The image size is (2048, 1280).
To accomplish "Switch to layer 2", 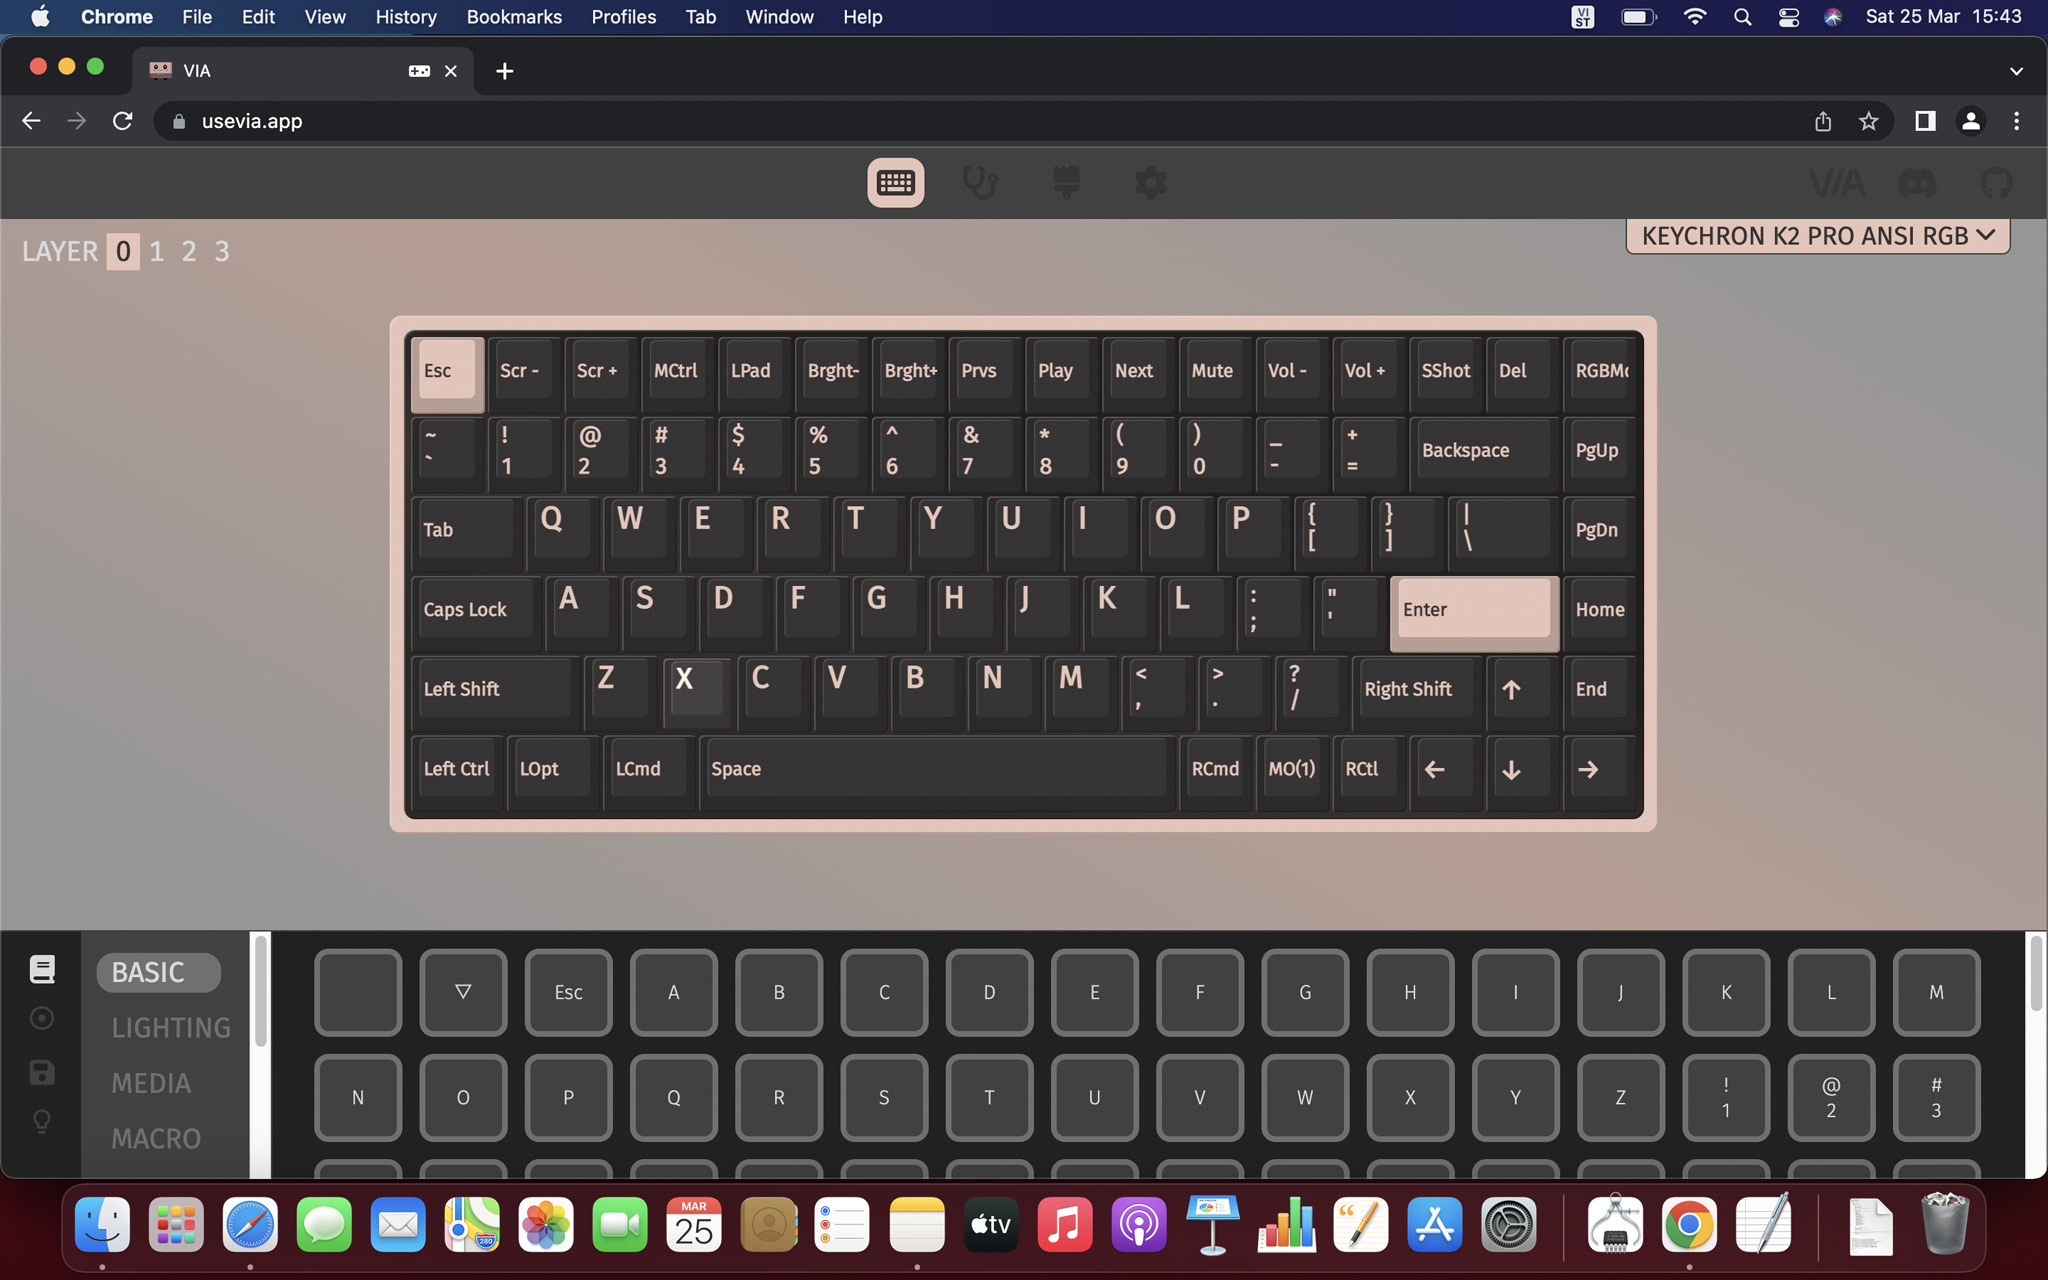I will (x=189, y=251).
